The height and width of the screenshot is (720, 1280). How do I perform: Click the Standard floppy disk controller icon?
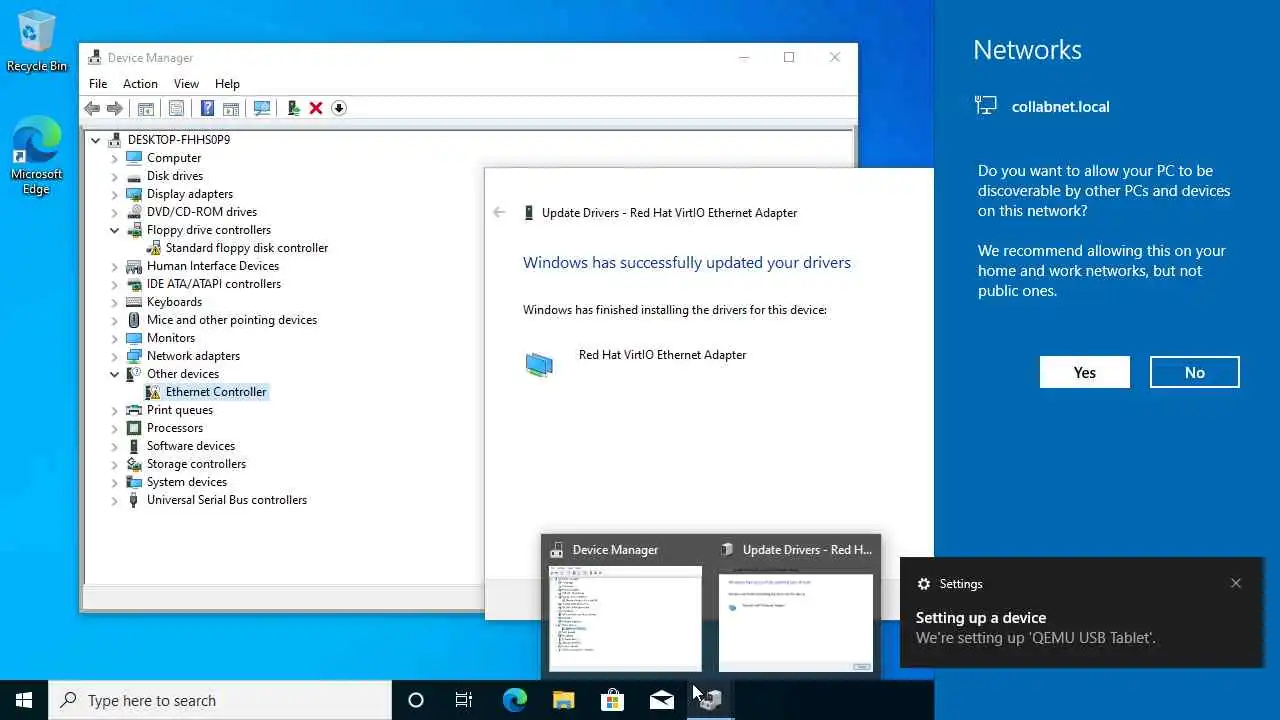pyautogui.click(x=153, y=248)
